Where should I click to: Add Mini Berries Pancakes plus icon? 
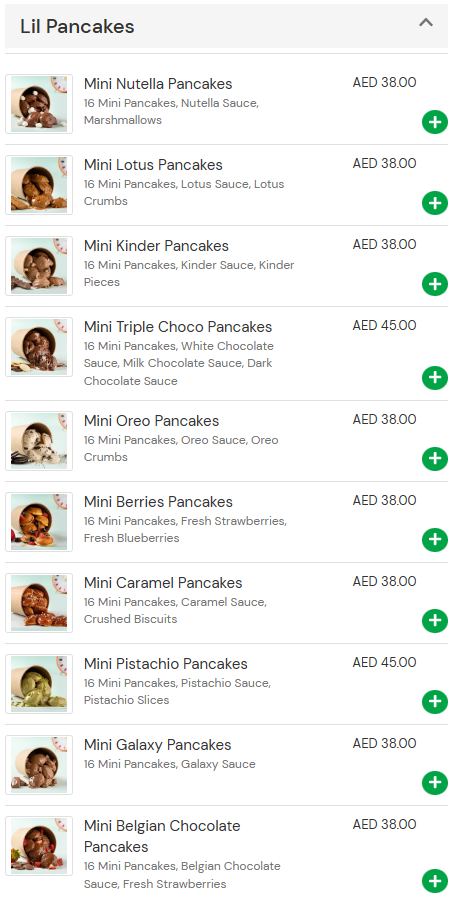pos(434,540)
